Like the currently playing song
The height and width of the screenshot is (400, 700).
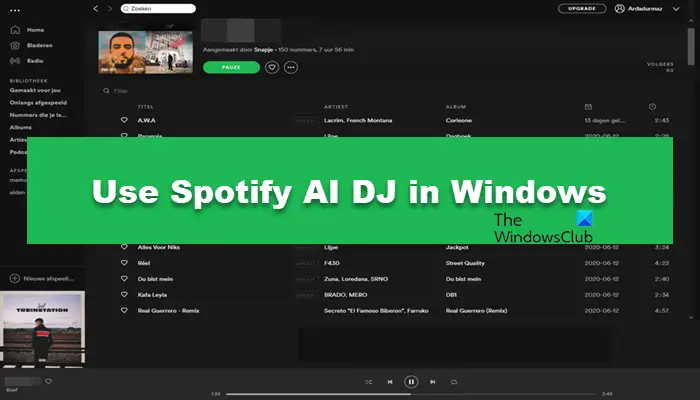(x=49, y=381)
